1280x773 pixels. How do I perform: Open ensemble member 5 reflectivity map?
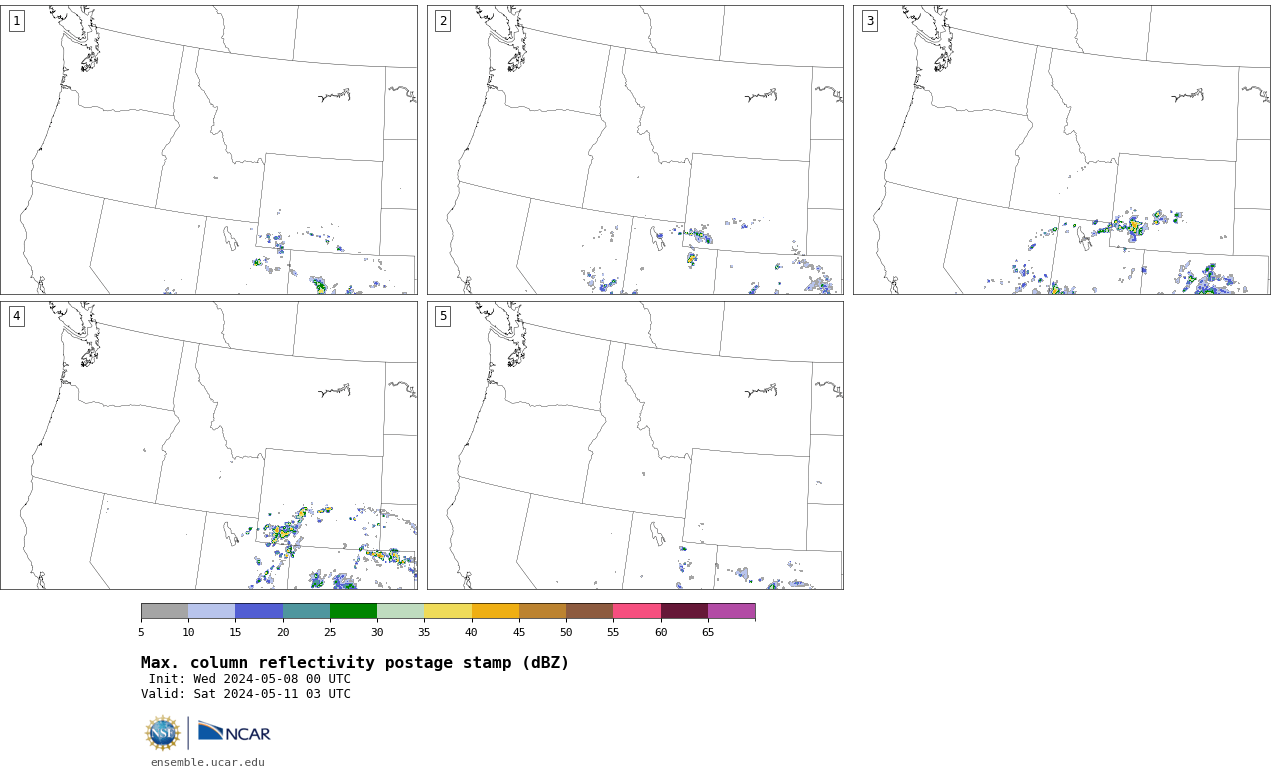[x=635, y=445]
